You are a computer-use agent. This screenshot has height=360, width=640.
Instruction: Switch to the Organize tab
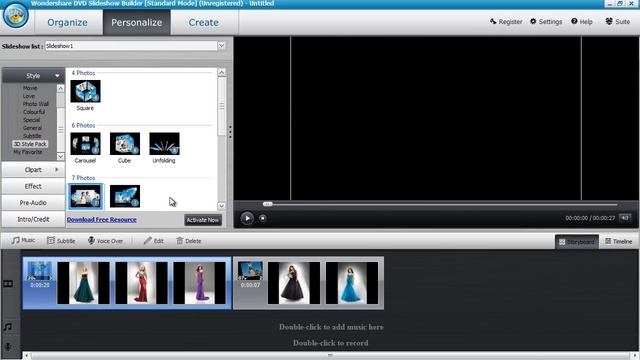coord(67,22)
